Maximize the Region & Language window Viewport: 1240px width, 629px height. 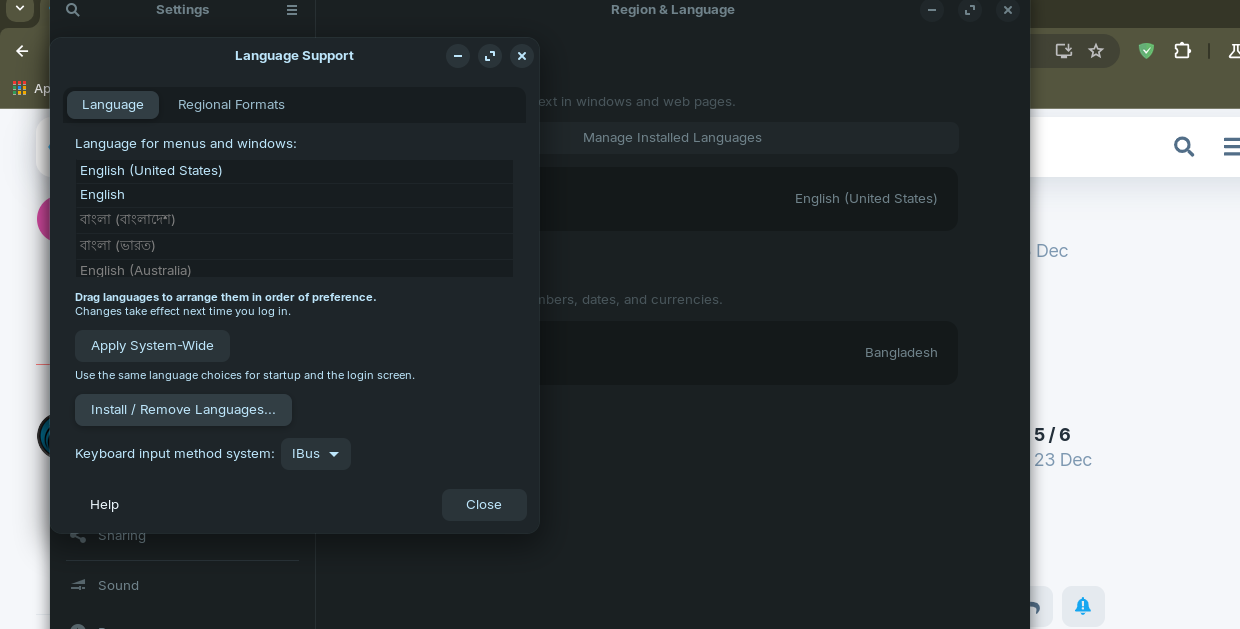[x=970, y=10]
